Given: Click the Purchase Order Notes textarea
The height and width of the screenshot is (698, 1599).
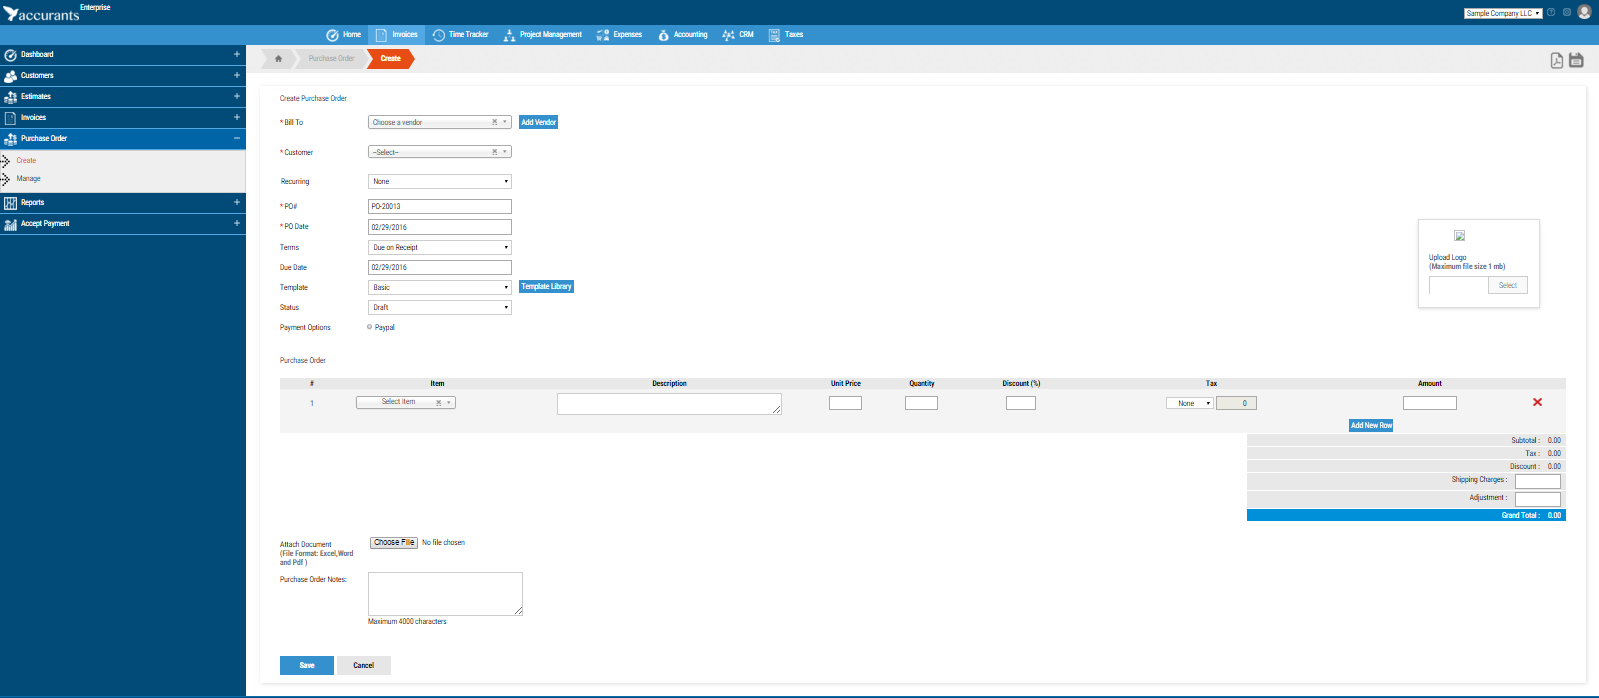Looking at the screenshot, I should [445, 594].
